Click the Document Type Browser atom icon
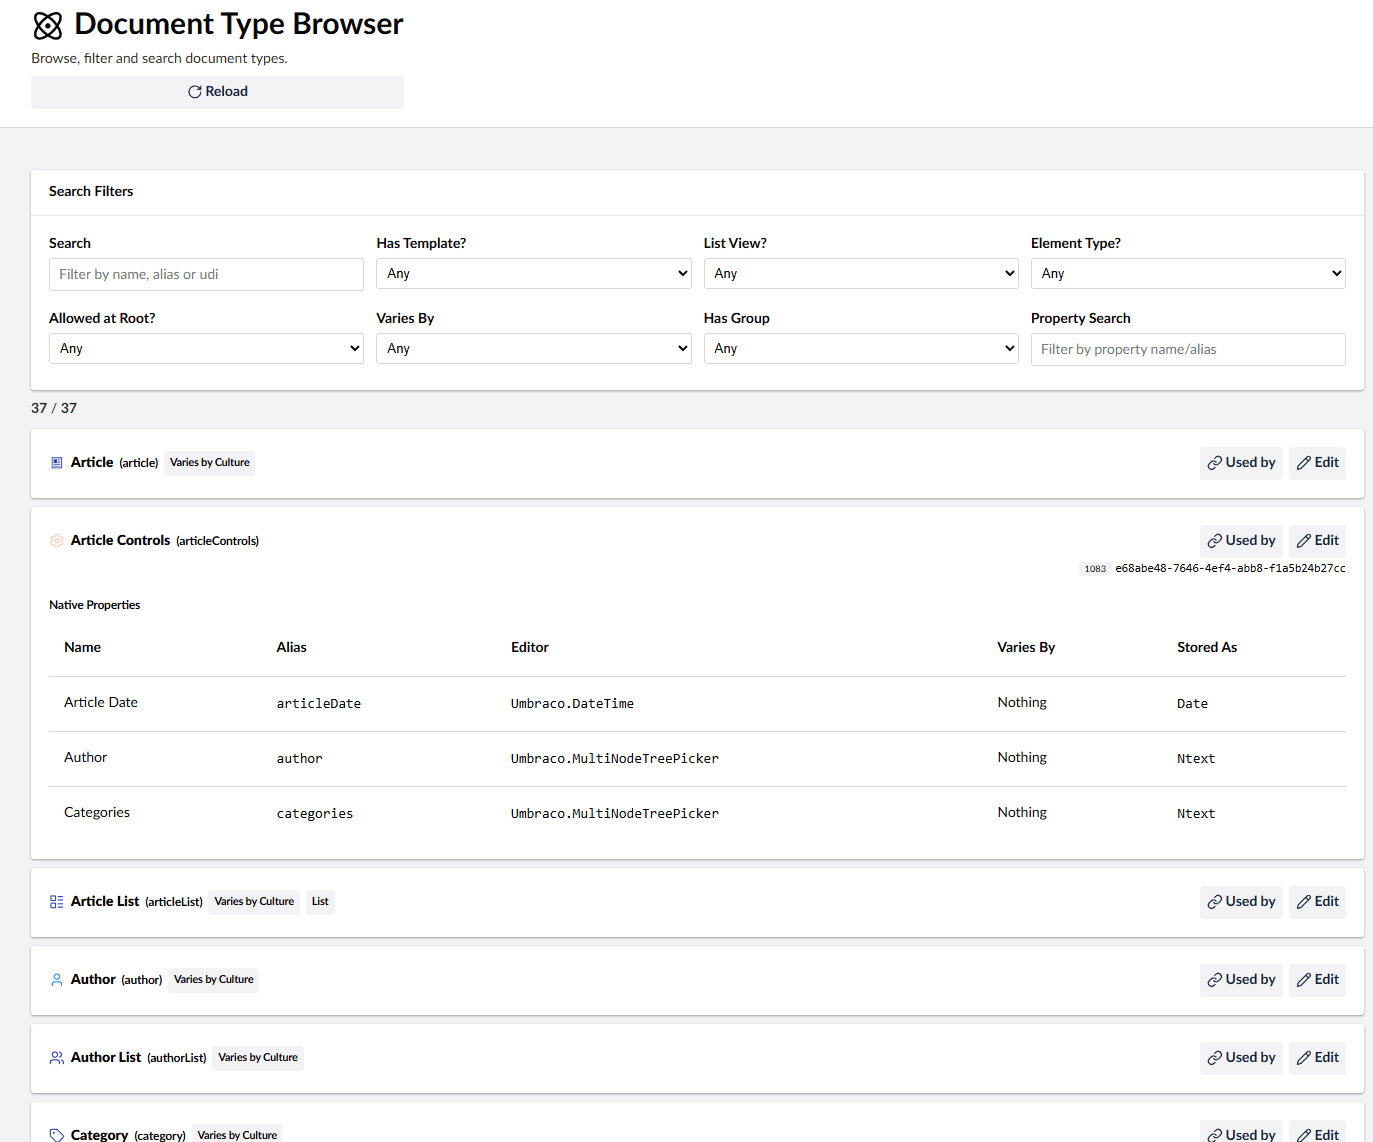The height and width of the screenshot is (1142, 1373). (x=48, y=25)
